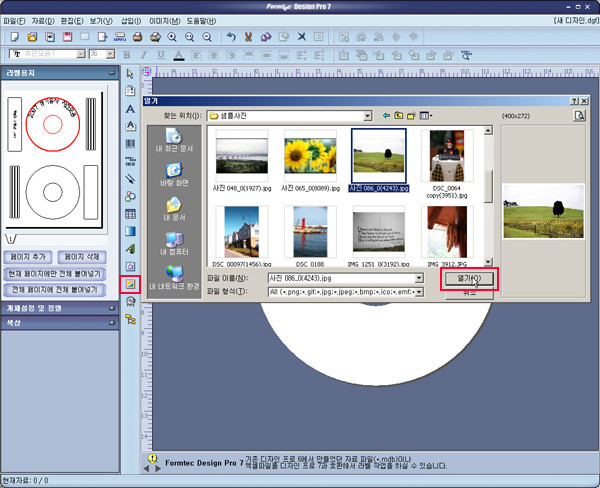Expand the 파일 이름 filename dropdown
This screenshot has height=488, width=600.
pyautogui.click(x=419, y=278)
